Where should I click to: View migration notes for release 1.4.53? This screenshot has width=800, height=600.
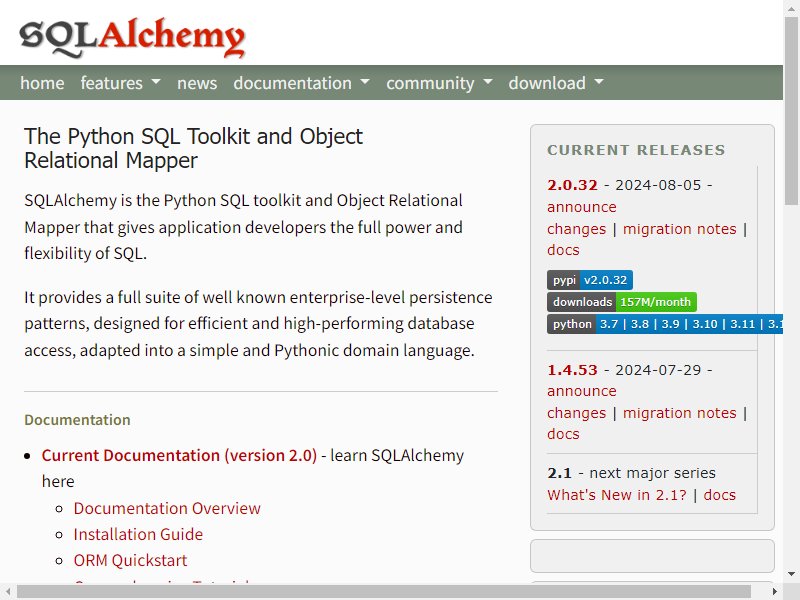click(x=680, y=413)
